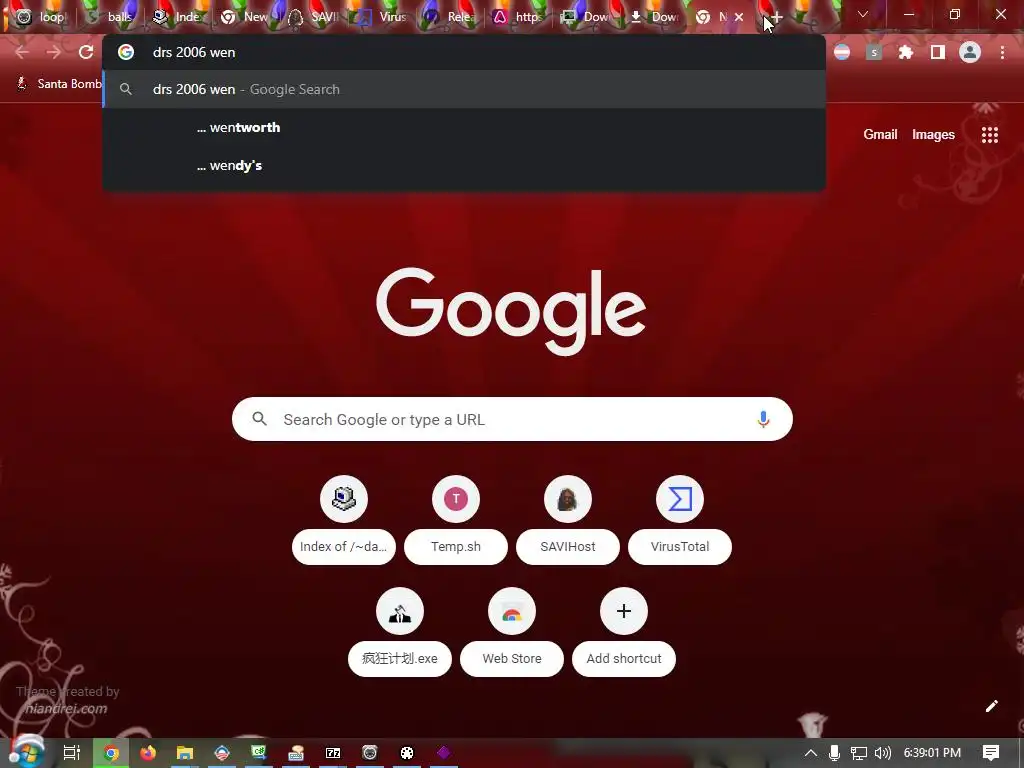Open the Temp.sh shortcut

coord(456,522)
